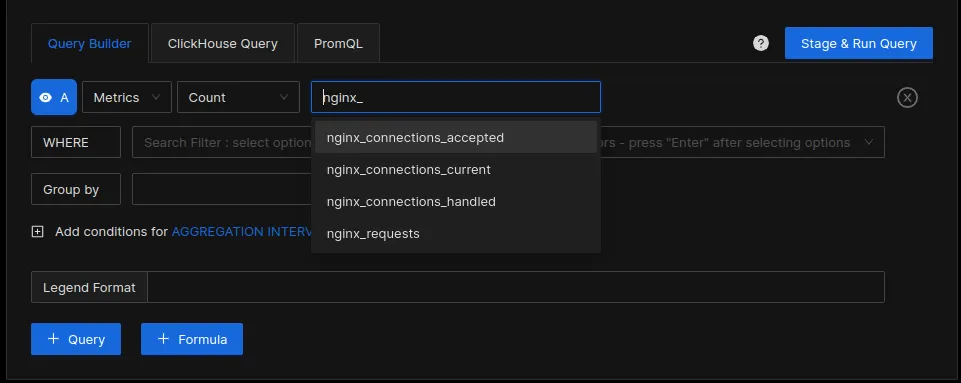961x383 pixels.
Task: Click the Group by label
Action: click(76, 189)
